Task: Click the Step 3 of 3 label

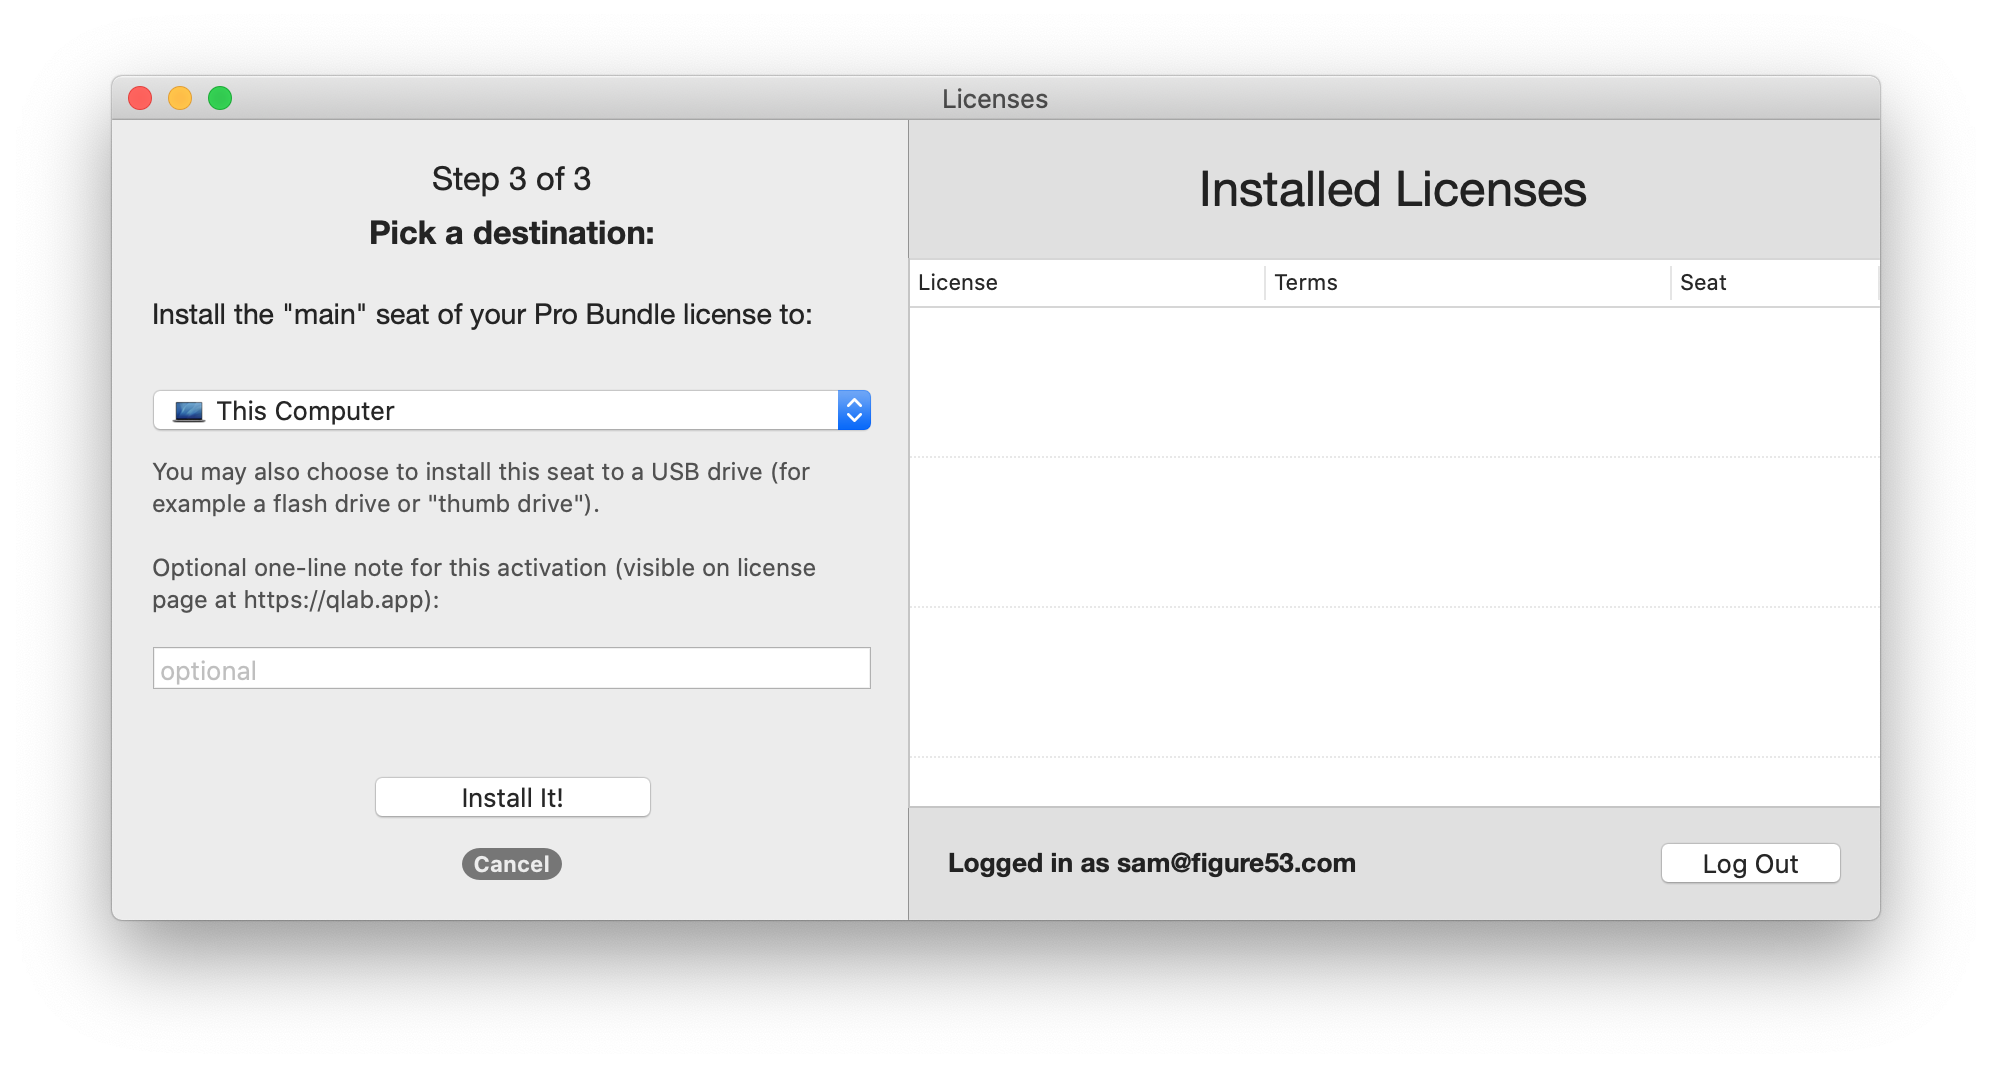Action: point(511,179)
